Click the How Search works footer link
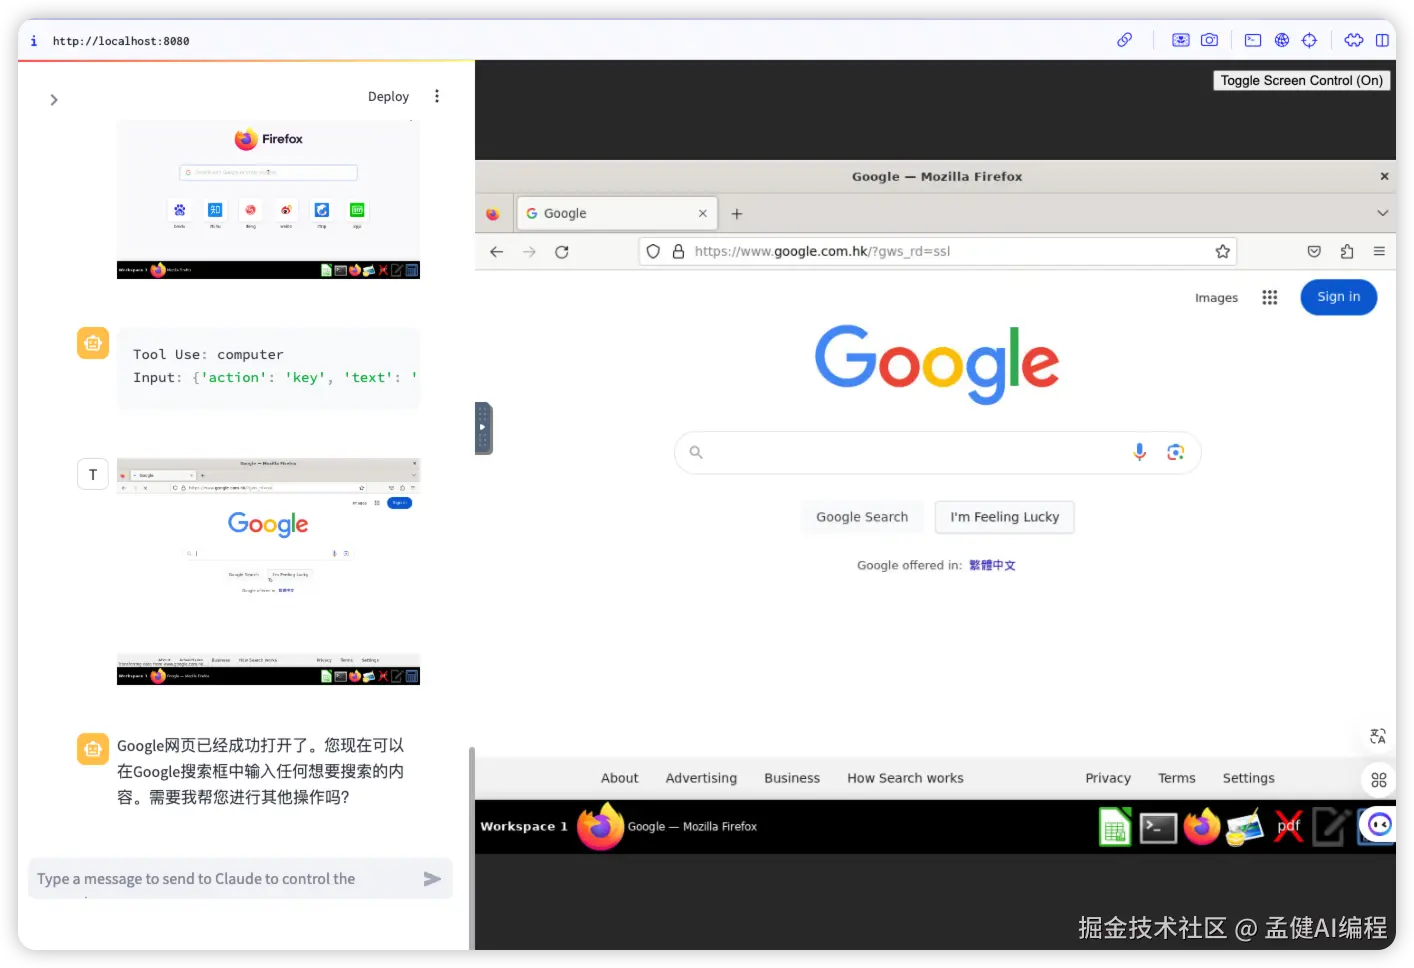The width and height of the screenshot is (1414, 968). (905, 778)
